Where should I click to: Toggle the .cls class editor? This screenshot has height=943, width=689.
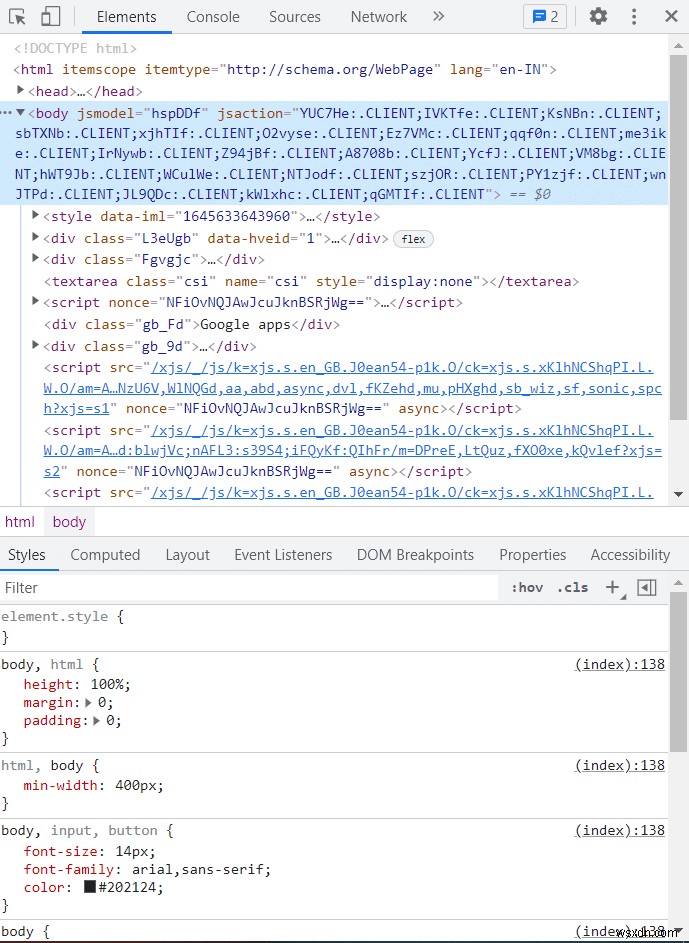click(x=572, y=588)
